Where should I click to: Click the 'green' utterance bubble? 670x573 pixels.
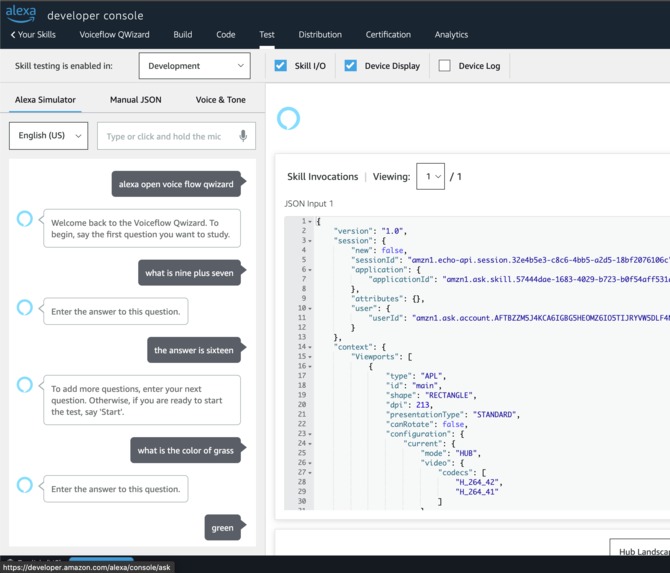(223, 527)
